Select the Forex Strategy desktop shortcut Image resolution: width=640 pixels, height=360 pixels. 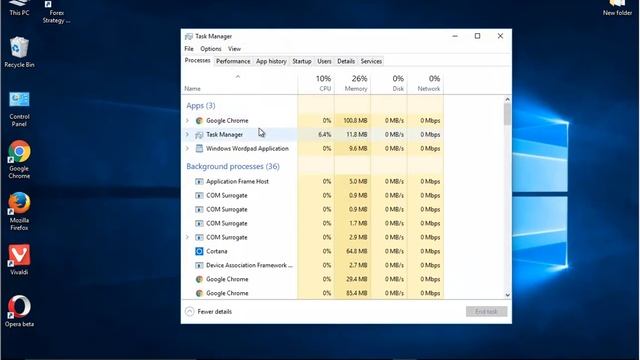coord(56,12)
